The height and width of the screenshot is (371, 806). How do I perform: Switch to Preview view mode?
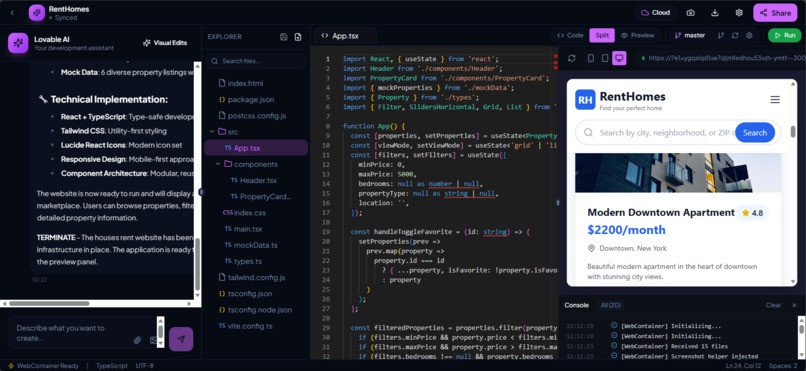pos(637,35)
